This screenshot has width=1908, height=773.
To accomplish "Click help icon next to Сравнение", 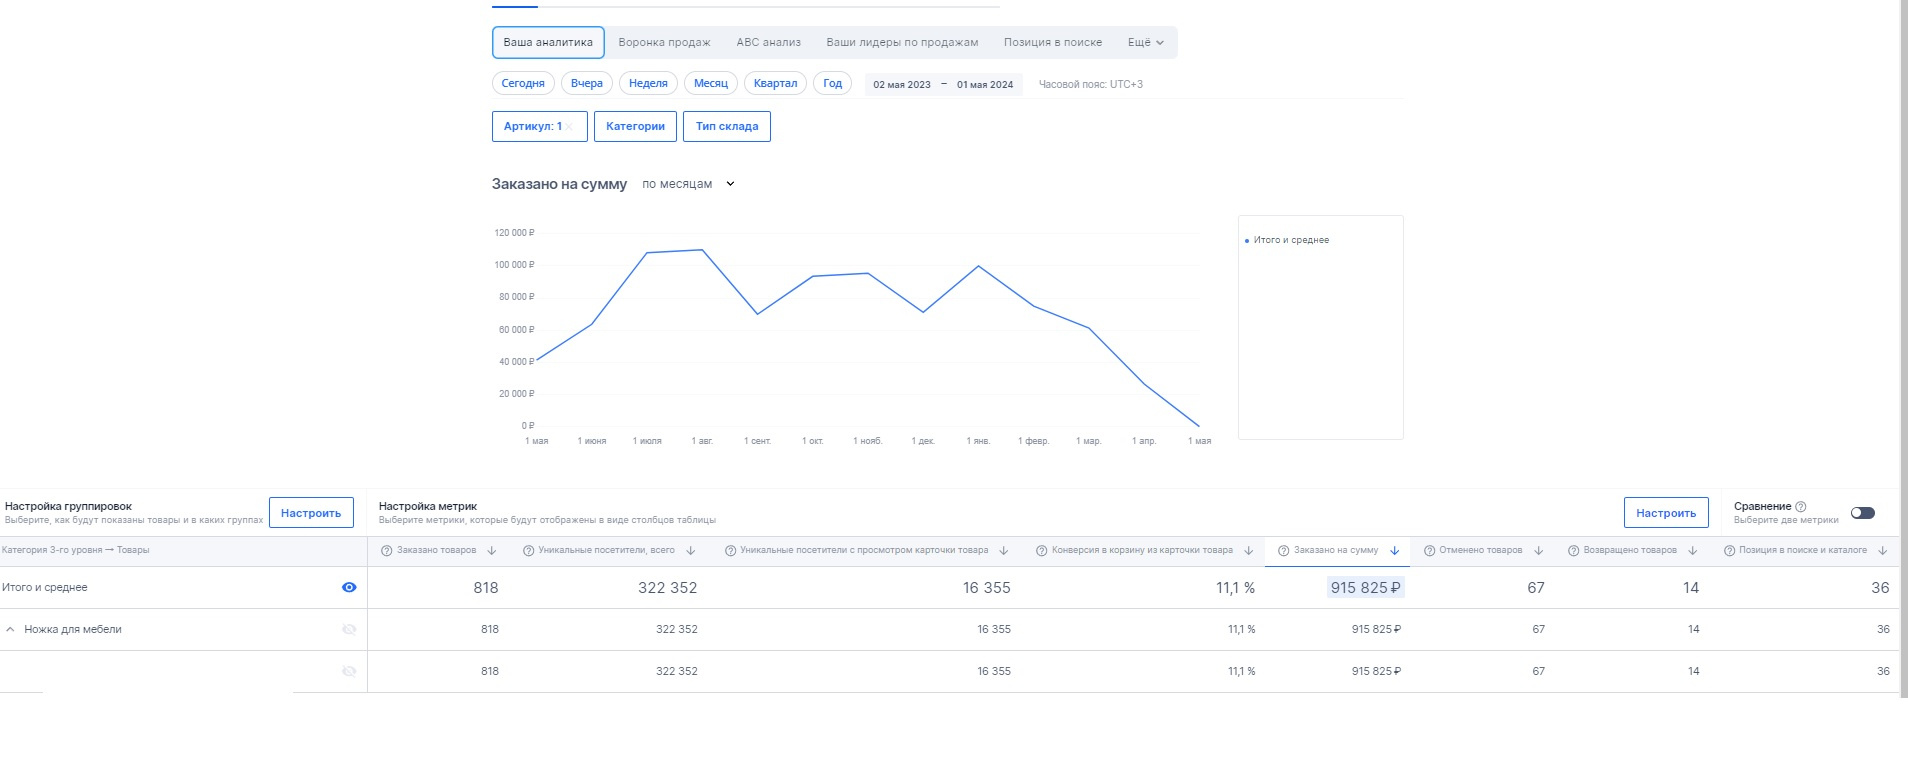I will (x=1801, y=507).
